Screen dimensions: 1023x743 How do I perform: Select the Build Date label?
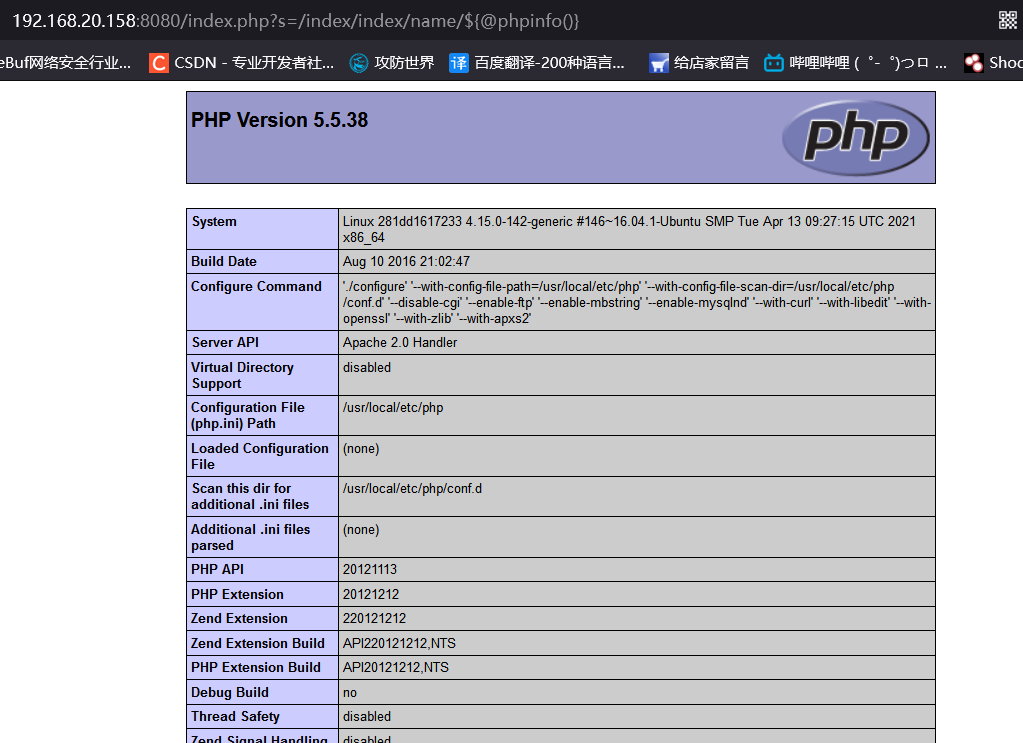(224, 261)
